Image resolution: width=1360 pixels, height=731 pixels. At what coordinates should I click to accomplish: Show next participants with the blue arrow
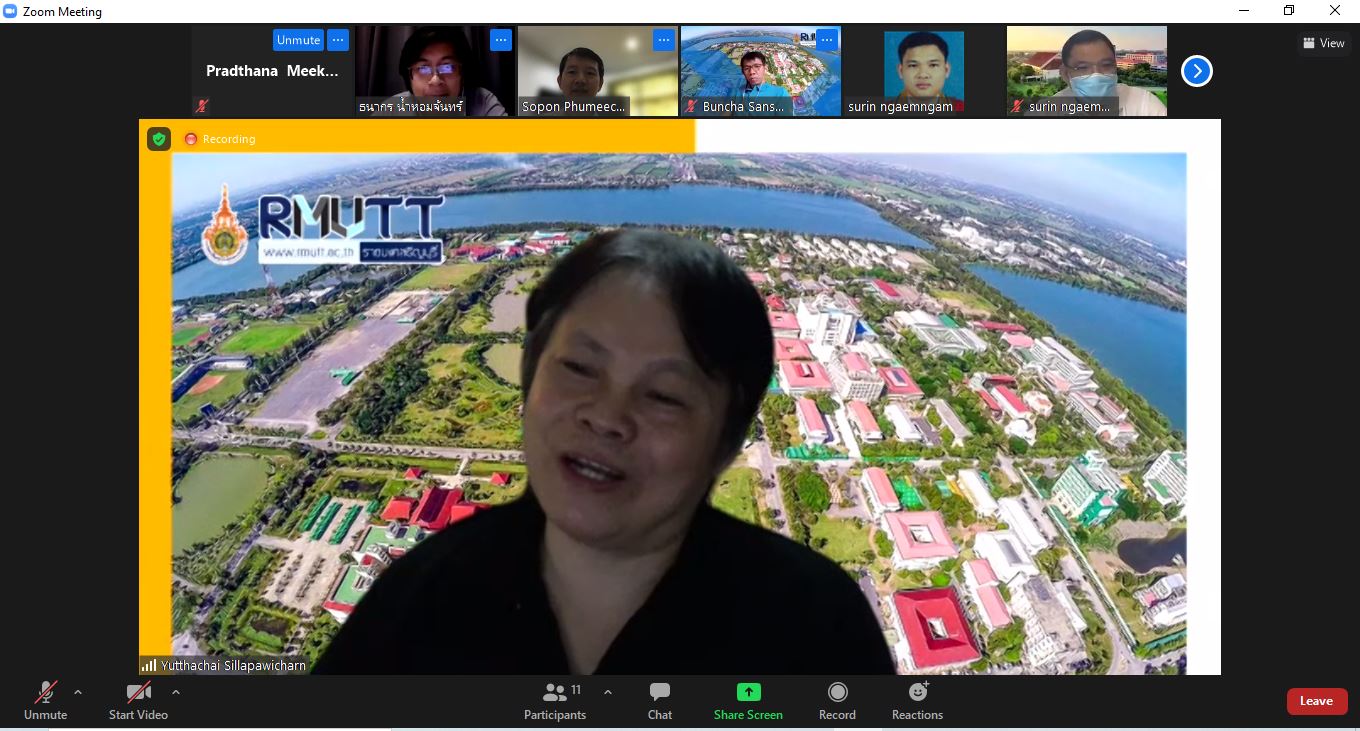[x=1196, y=71]
